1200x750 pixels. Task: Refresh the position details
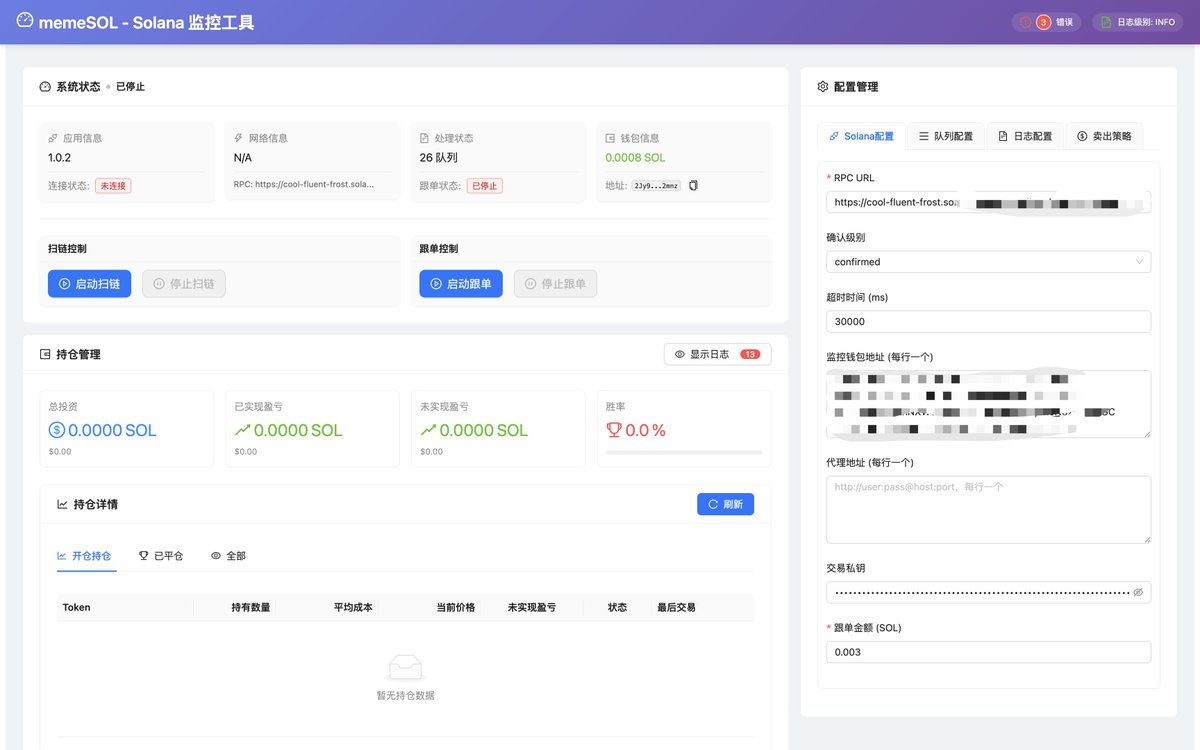click(x=725, y=504)
